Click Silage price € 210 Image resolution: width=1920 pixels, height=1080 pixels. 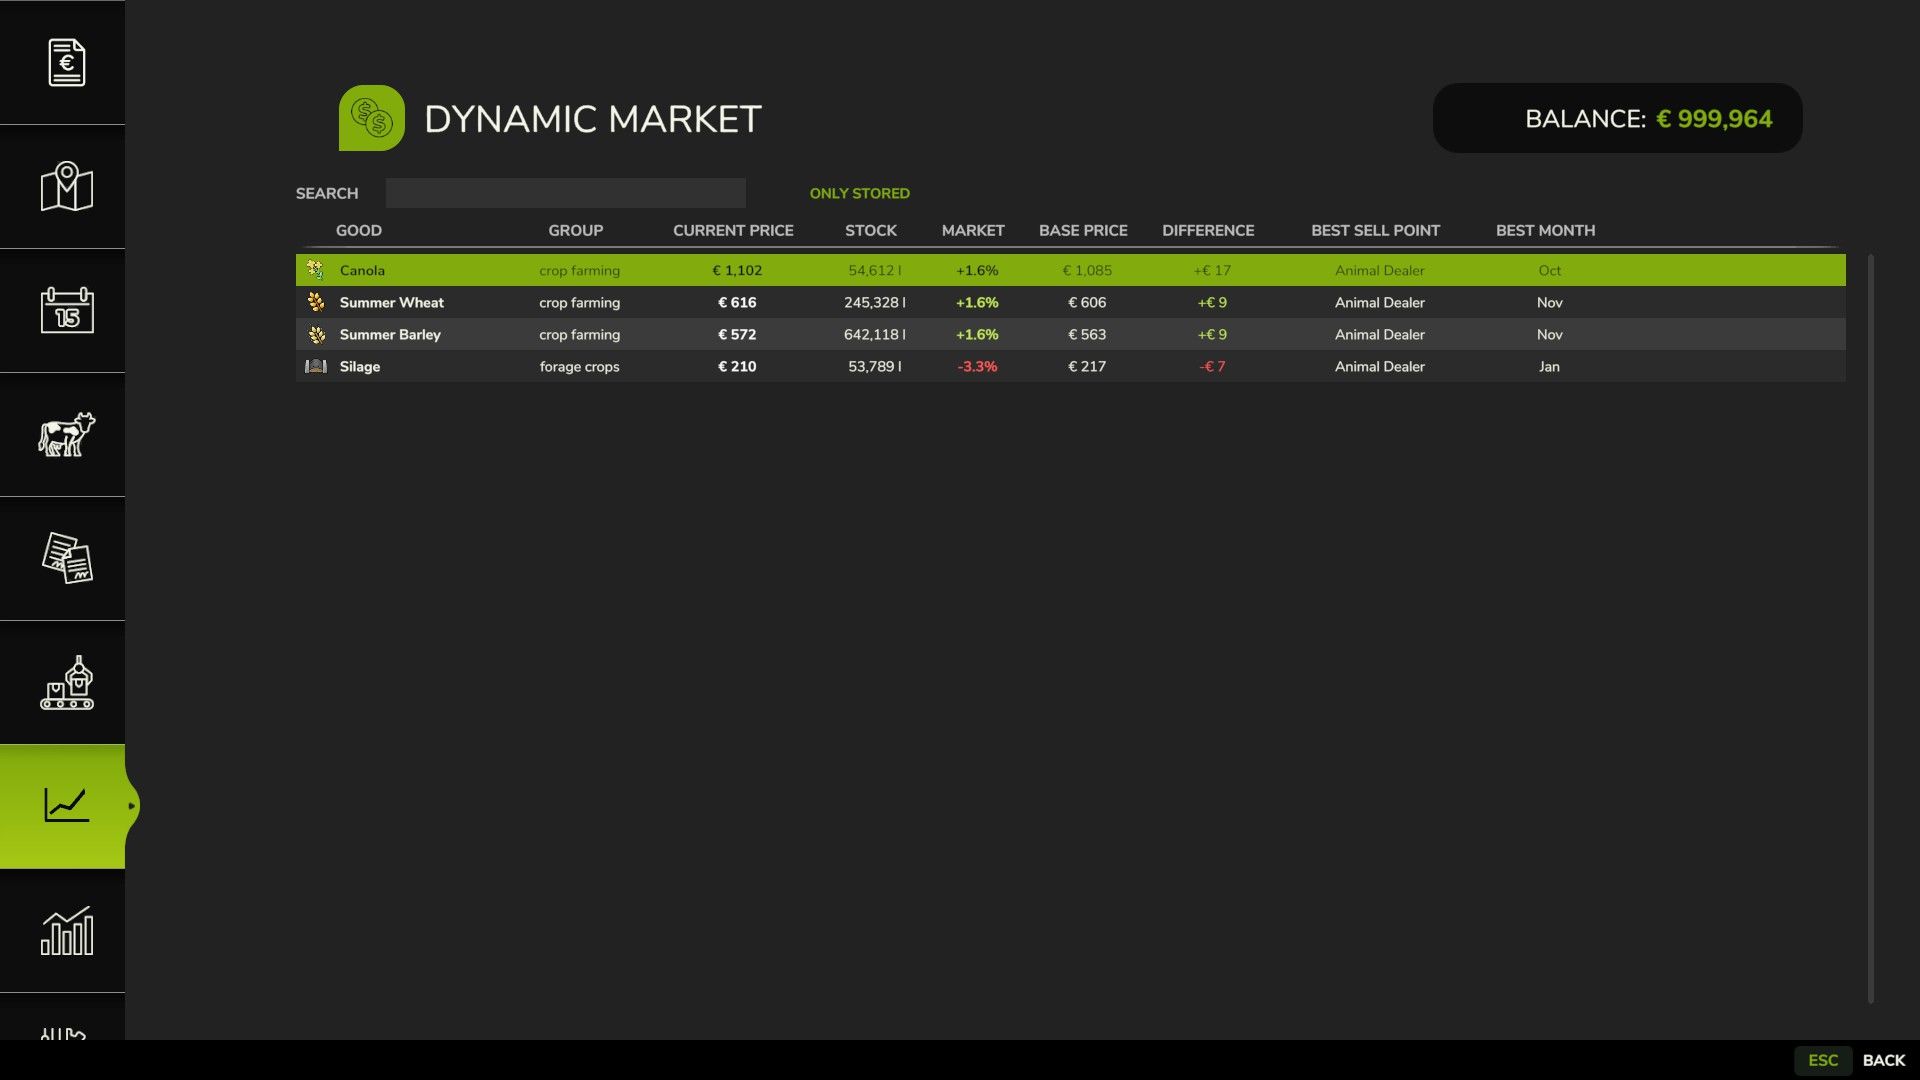[737, 366]
